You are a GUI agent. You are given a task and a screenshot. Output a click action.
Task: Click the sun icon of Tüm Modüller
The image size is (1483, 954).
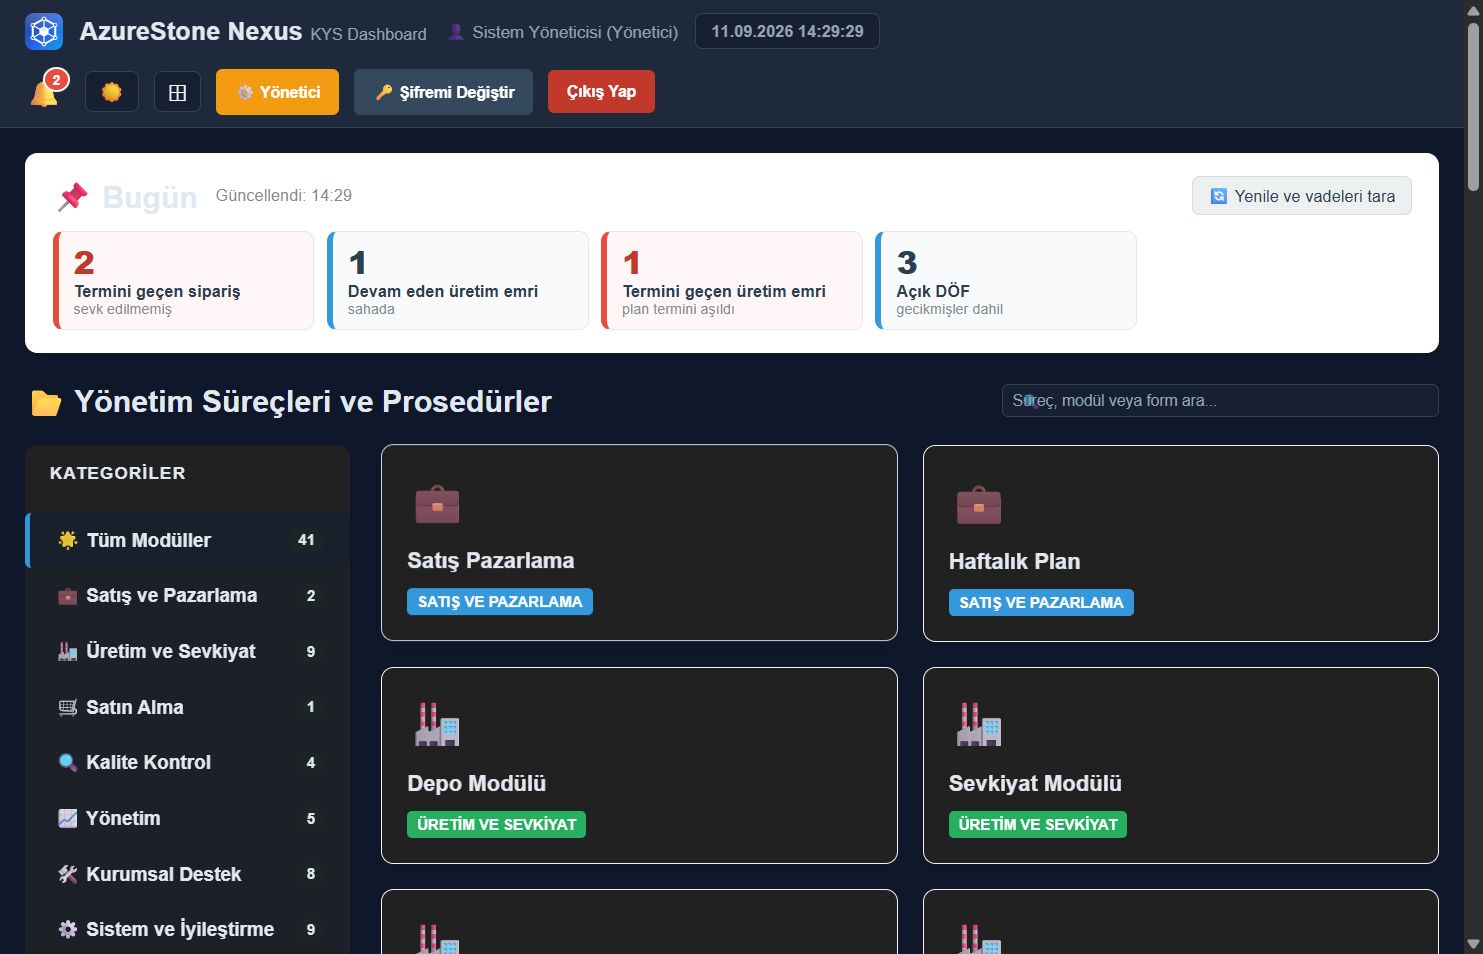pyautogui.click(x=68, y=540)
